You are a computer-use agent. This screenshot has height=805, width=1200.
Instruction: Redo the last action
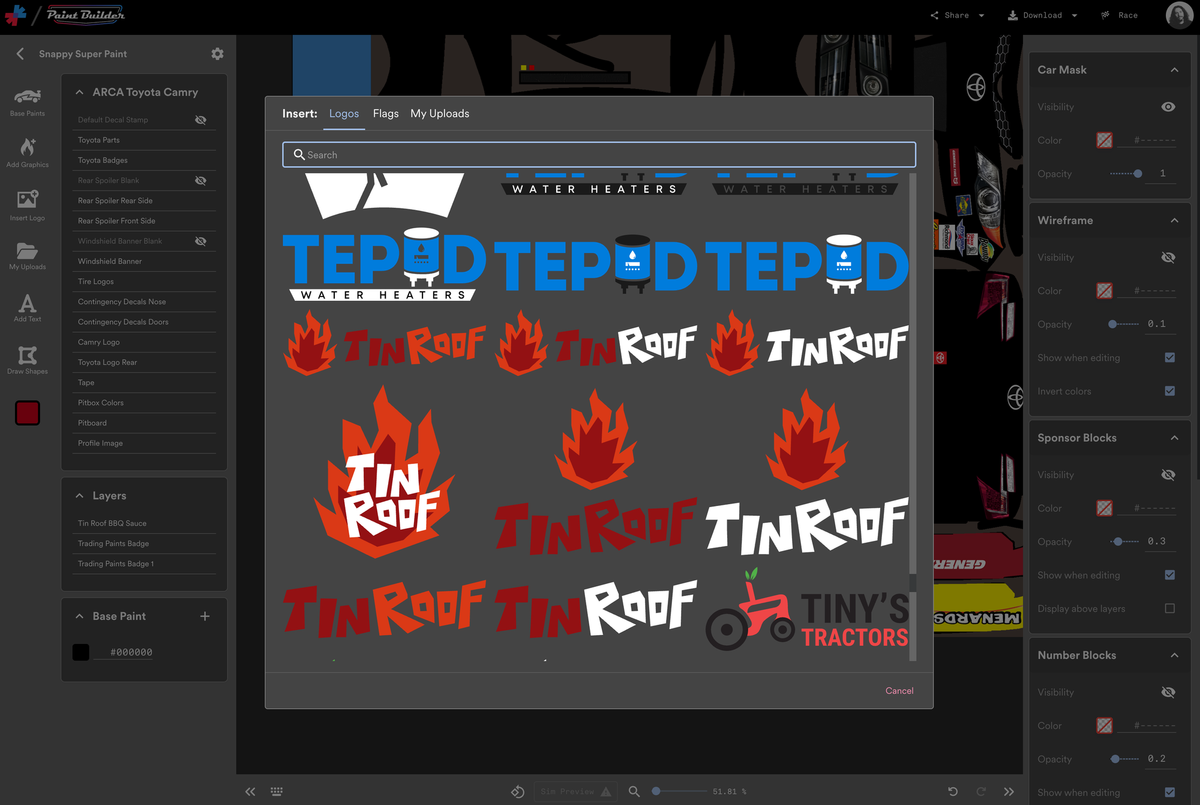coord(981,792)
